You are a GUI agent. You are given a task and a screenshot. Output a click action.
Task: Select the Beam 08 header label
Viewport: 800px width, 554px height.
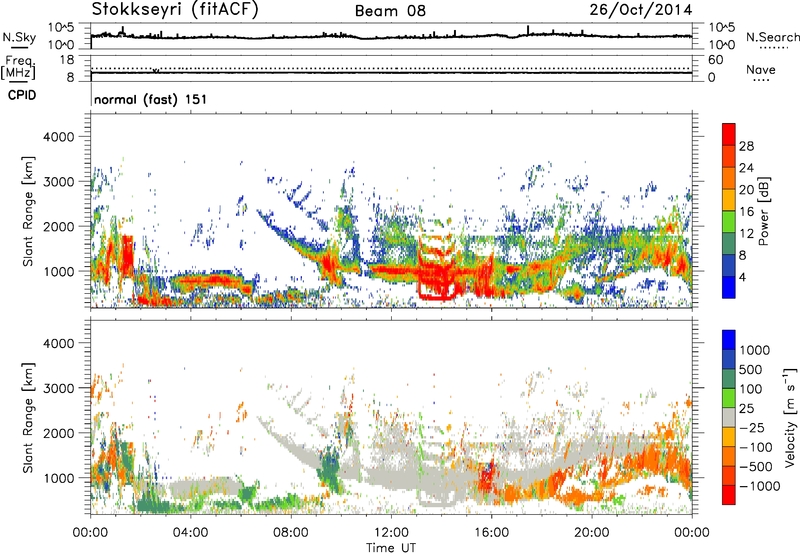[x=390, y=11]
